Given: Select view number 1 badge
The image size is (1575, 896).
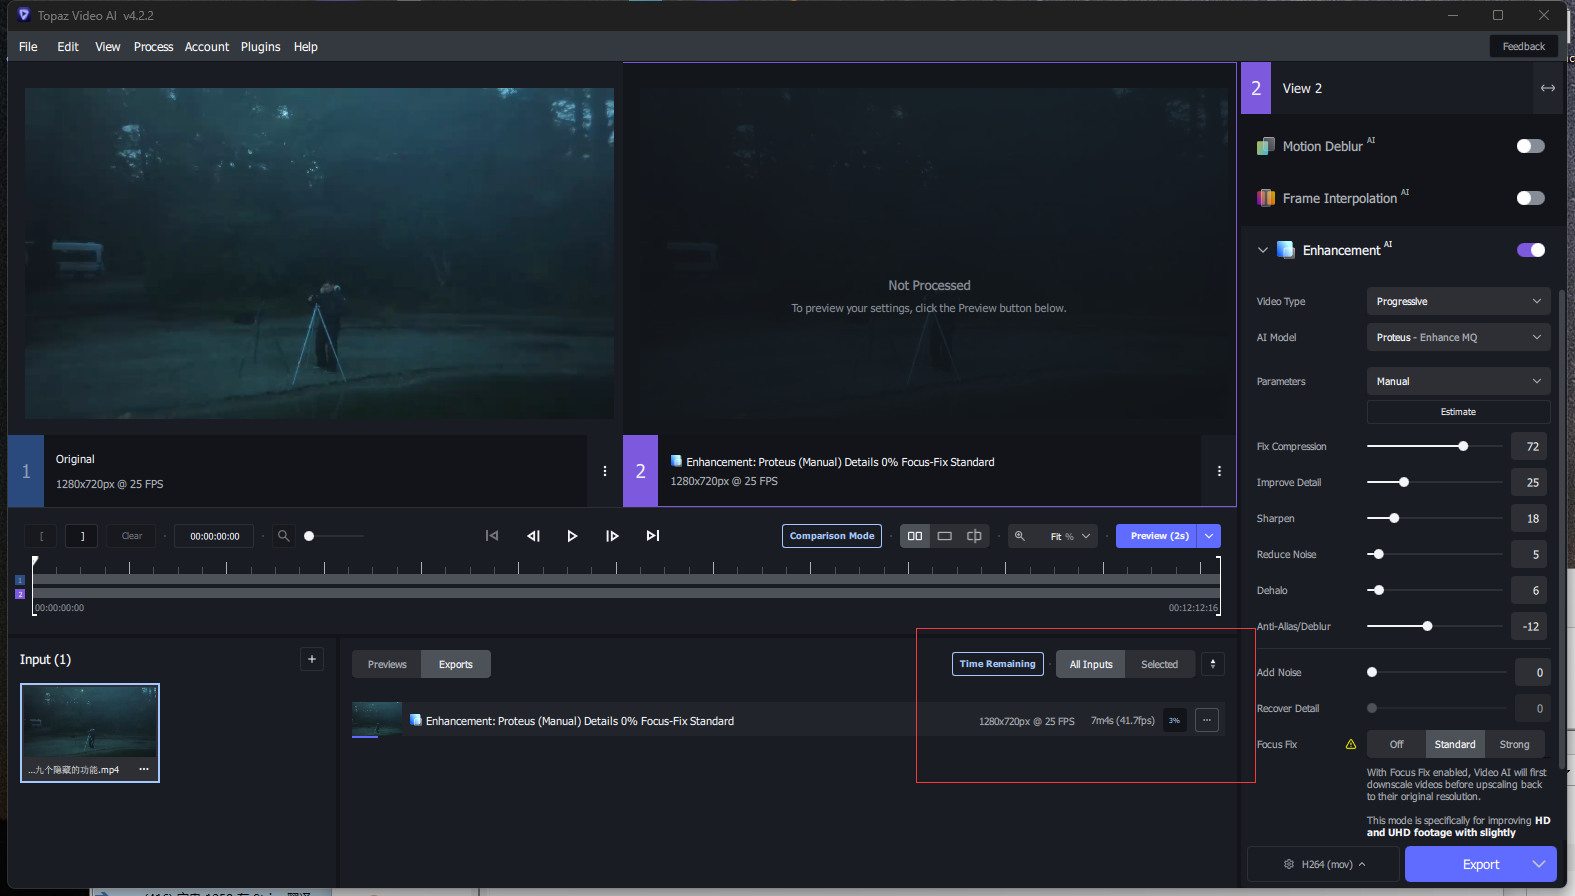Looking at the screenshot, I should click(26, 471).
